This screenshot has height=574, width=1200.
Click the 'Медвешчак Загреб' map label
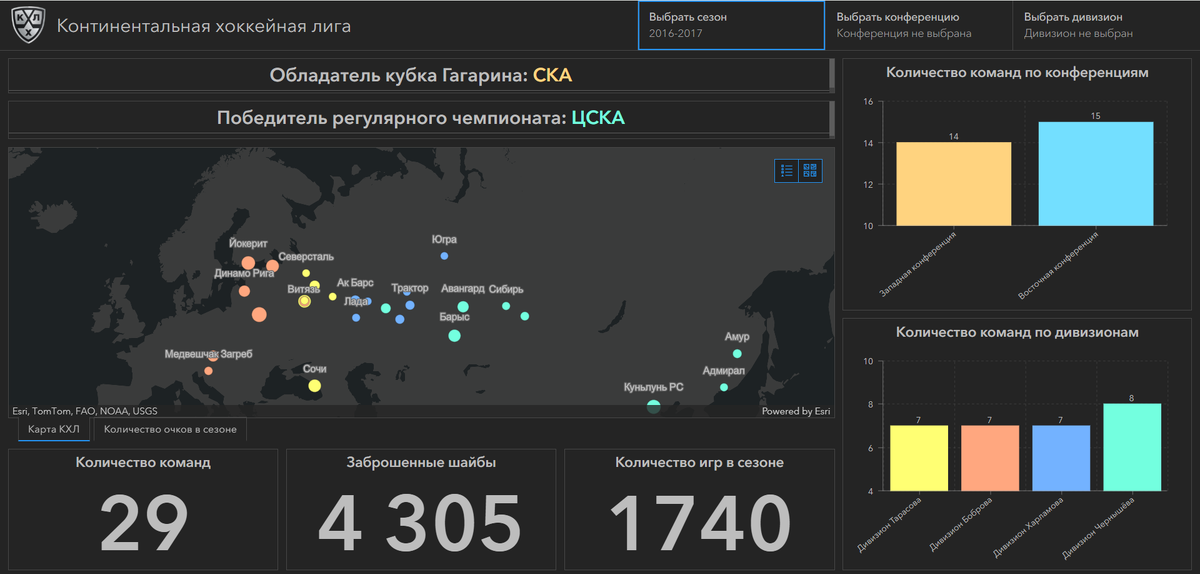(208, 354)
